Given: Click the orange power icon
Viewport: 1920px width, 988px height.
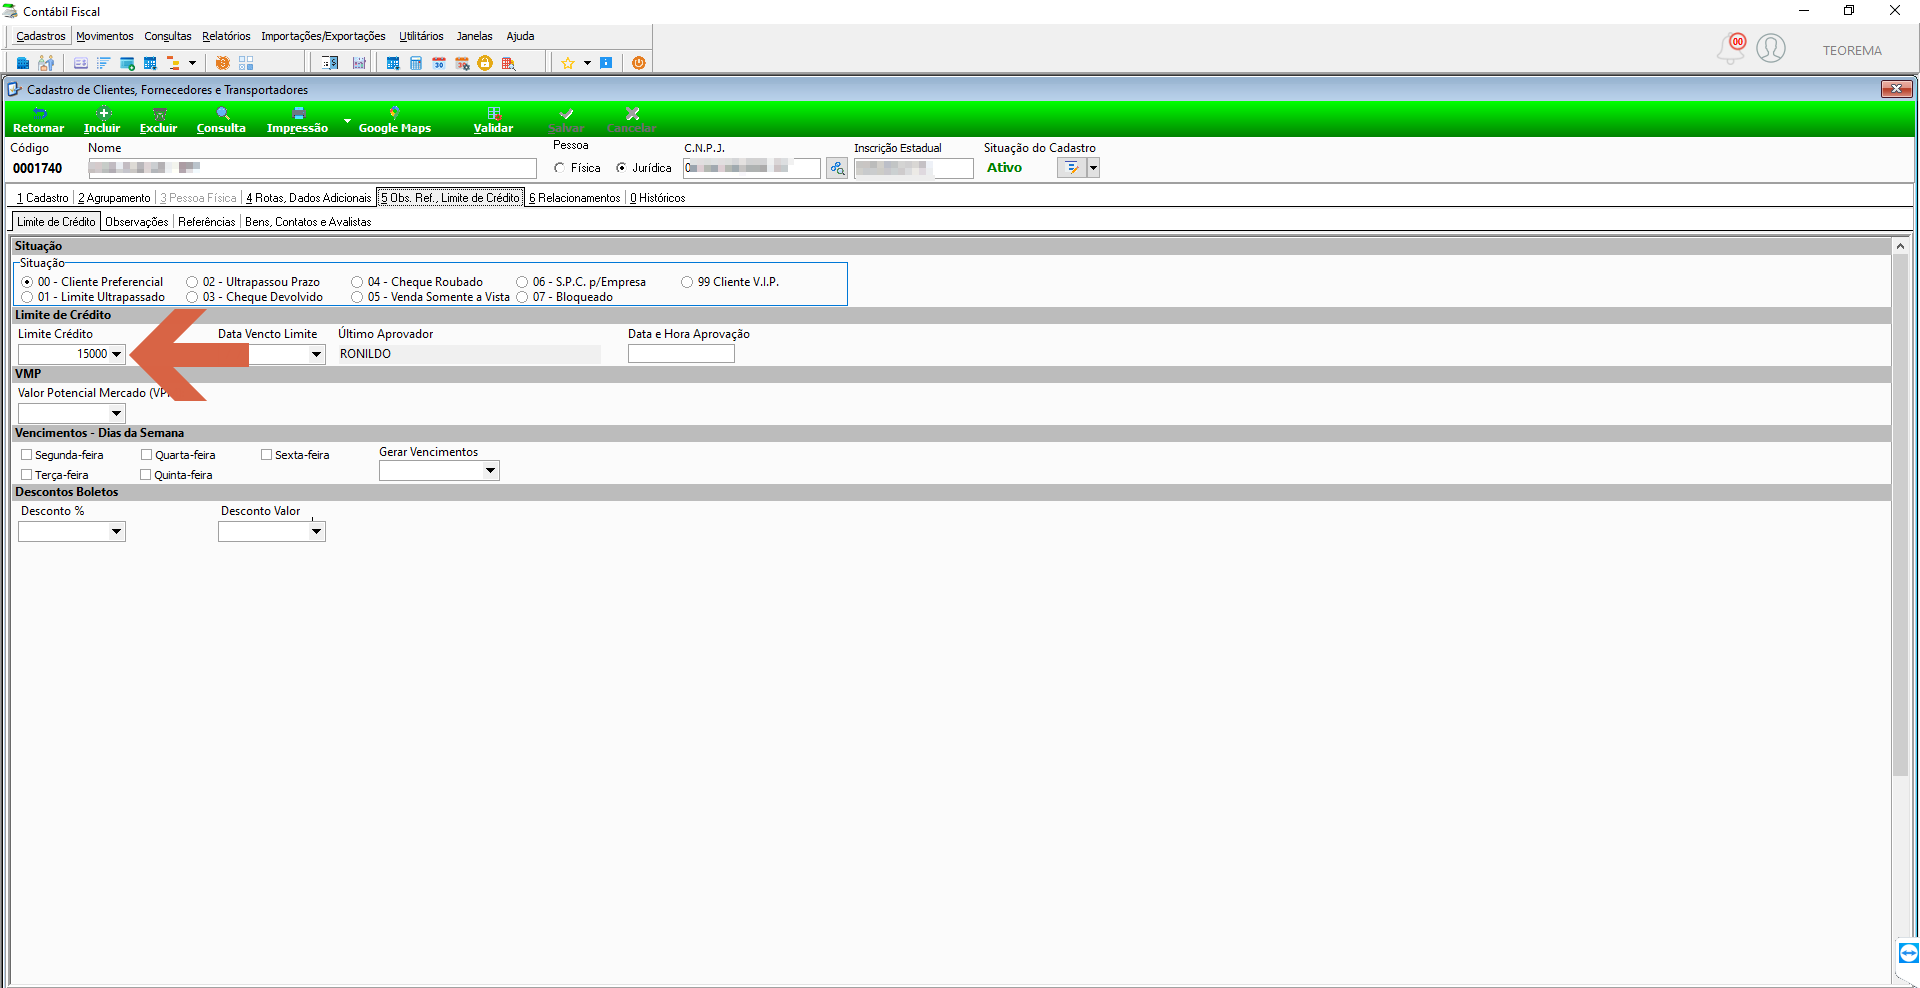Looking at the screenshot, I should click(x=638, y=63).
